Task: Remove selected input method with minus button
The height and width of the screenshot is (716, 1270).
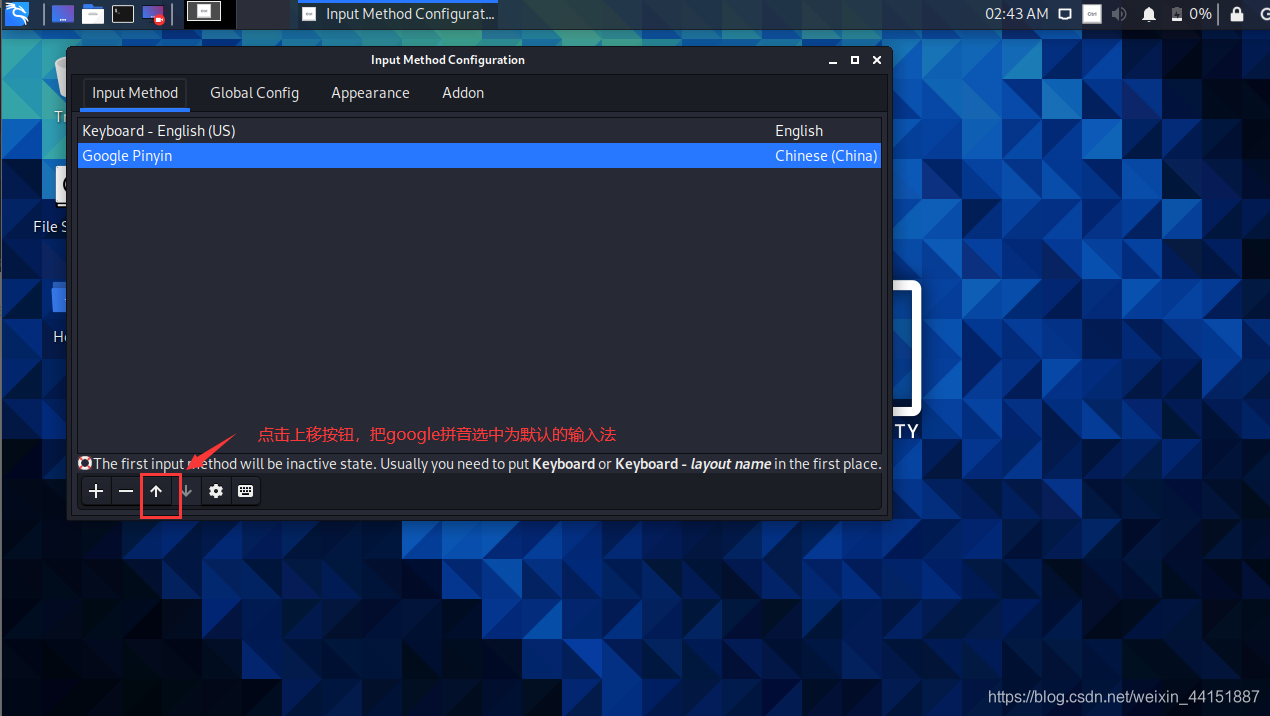Action: [126, 491]
